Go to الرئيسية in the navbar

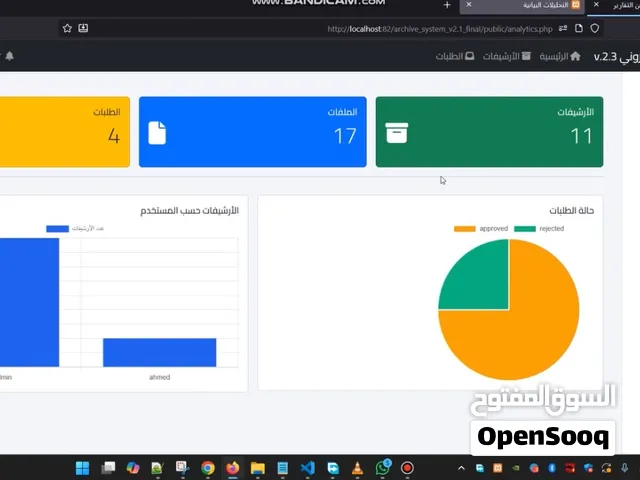coord(560,56)
